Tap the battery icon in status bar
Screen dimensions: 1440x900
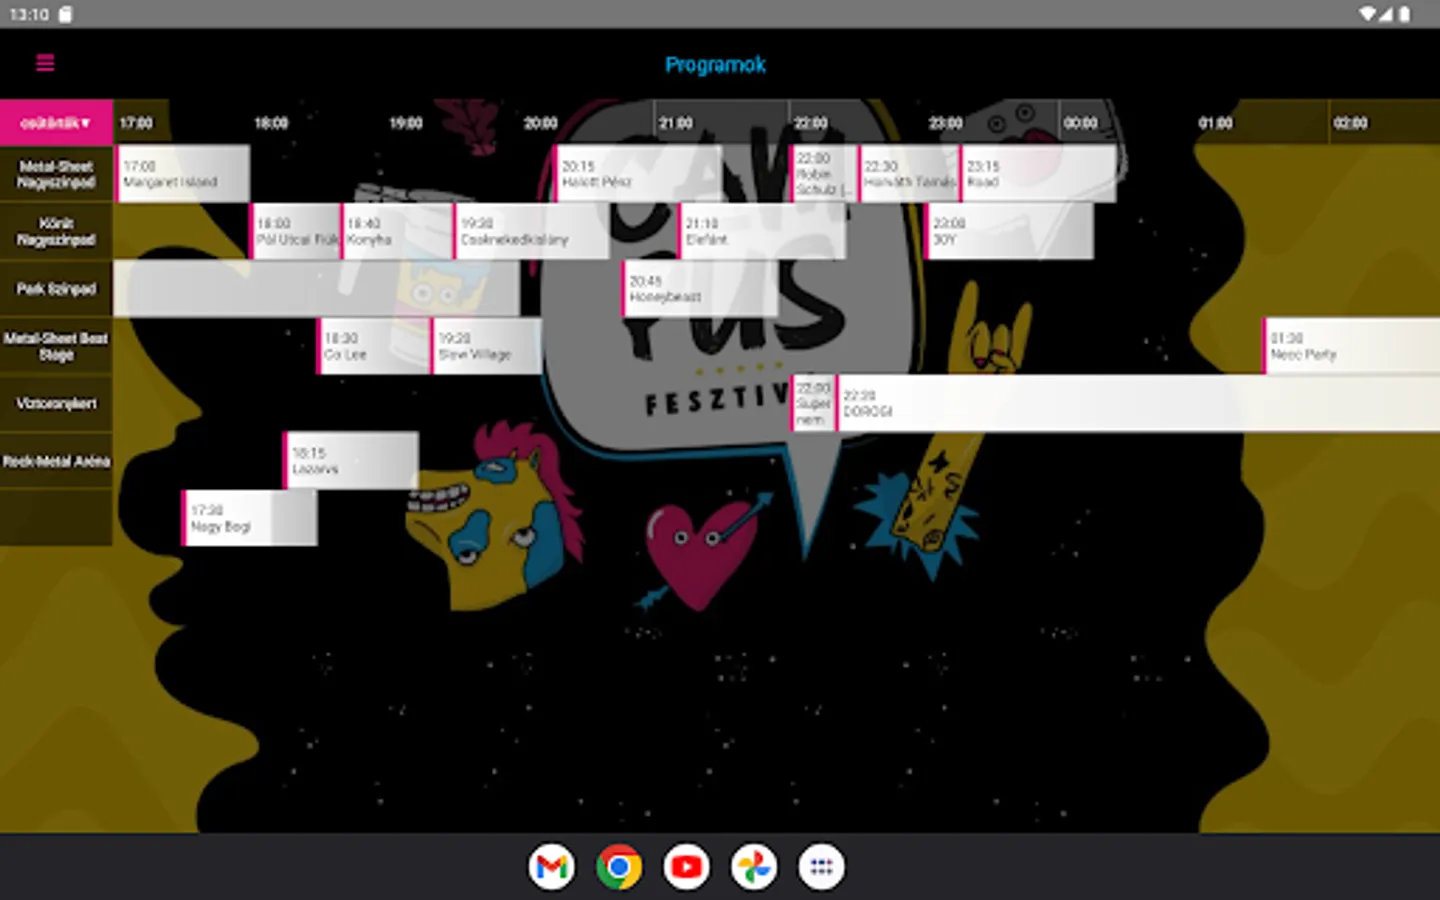pos(1404,14)
